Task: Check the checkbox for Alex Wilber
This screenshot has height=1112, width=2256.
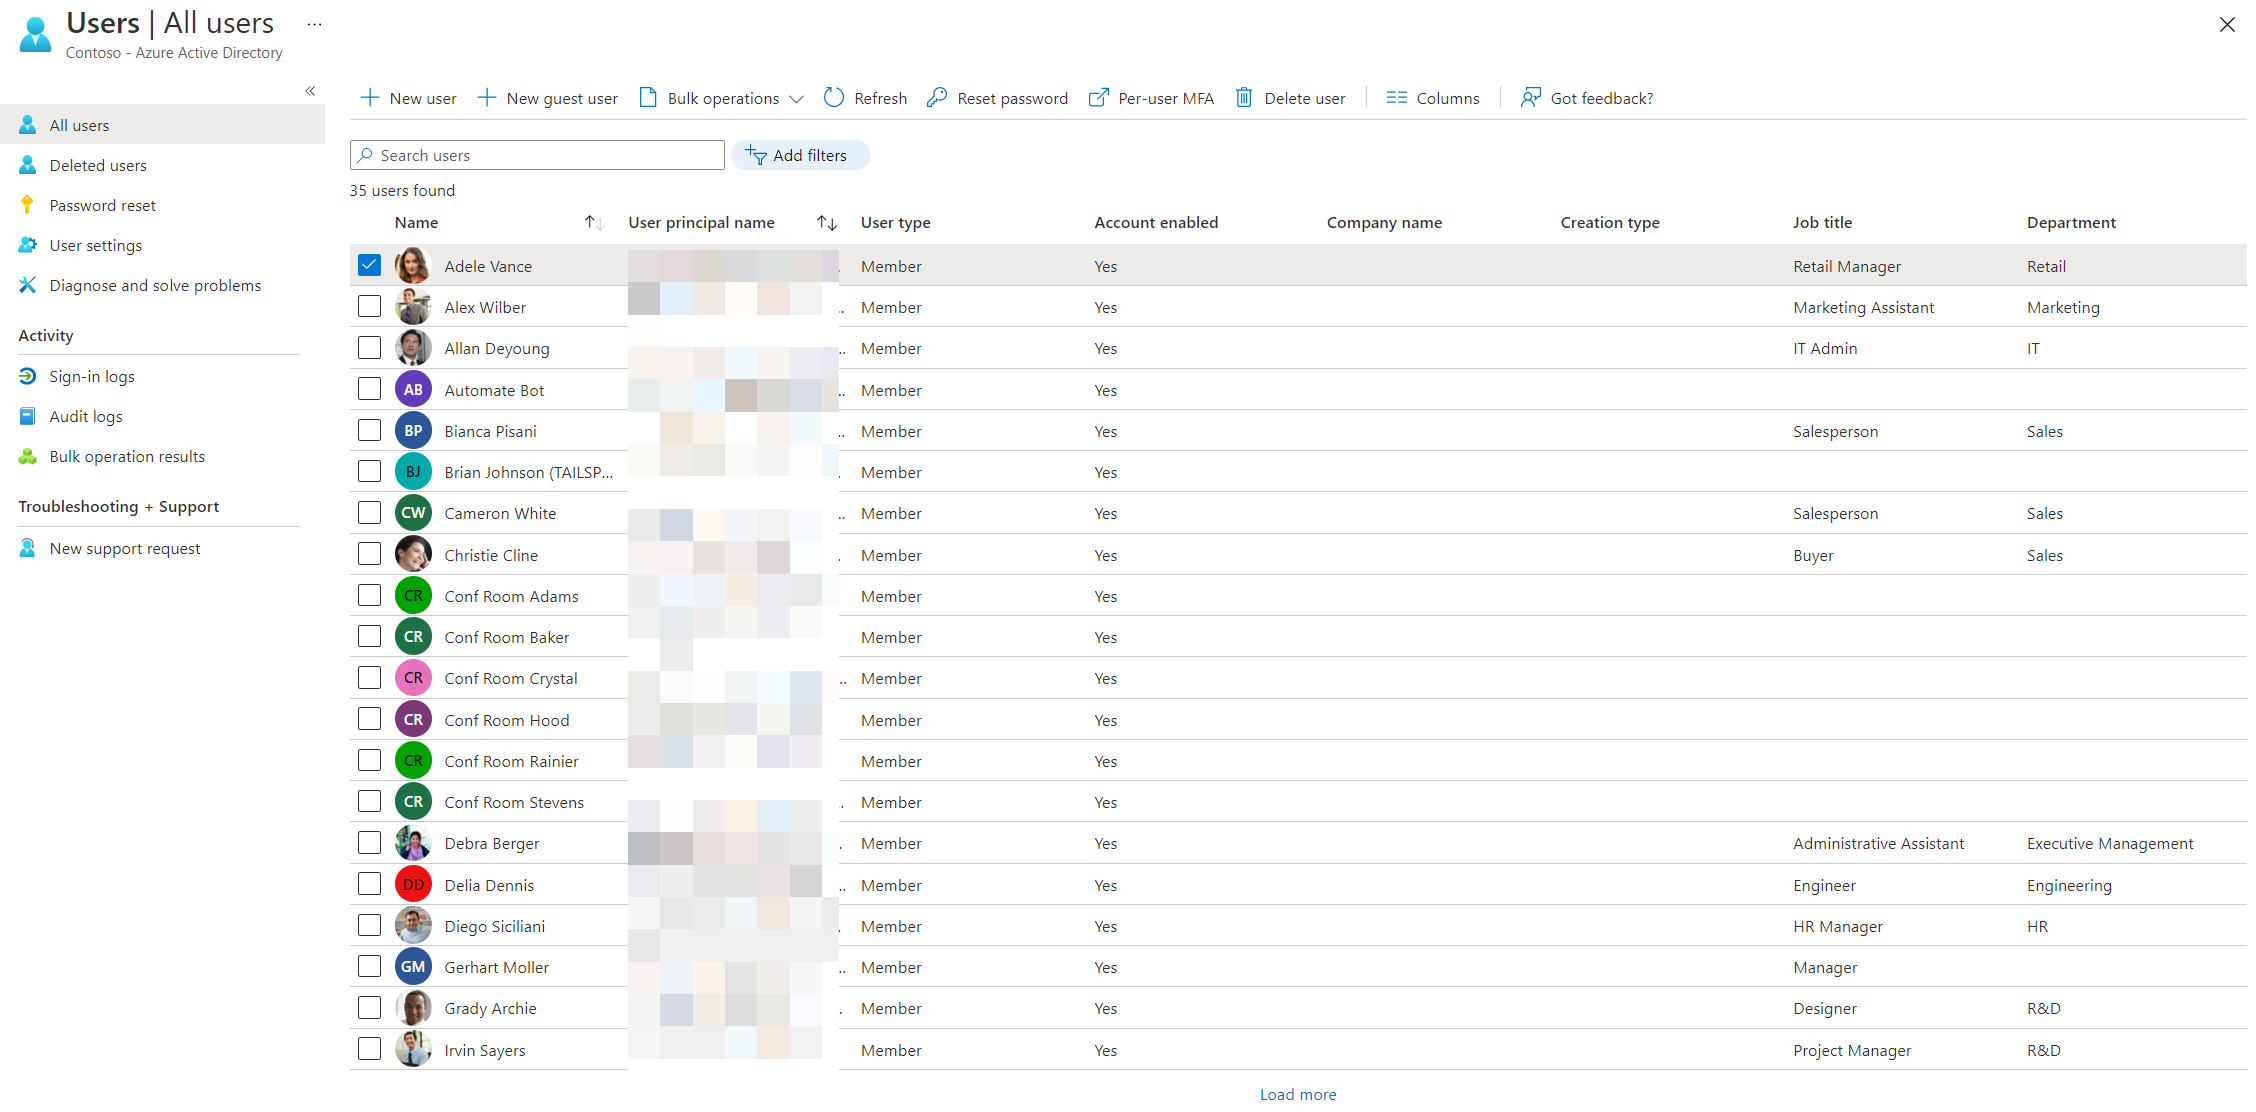Action: [x=369, y=306]
